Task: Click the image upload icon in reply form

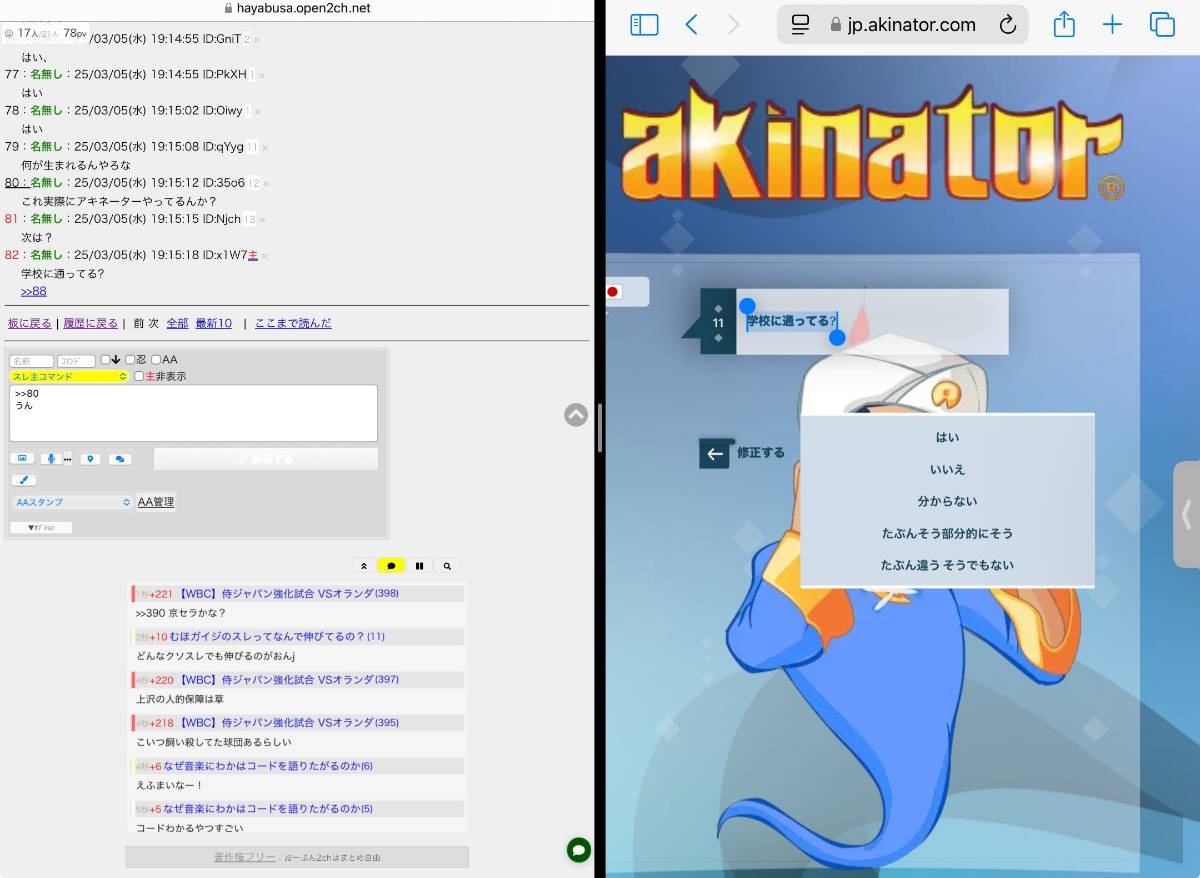Action: pyautogui.click(x=22, y=459)
